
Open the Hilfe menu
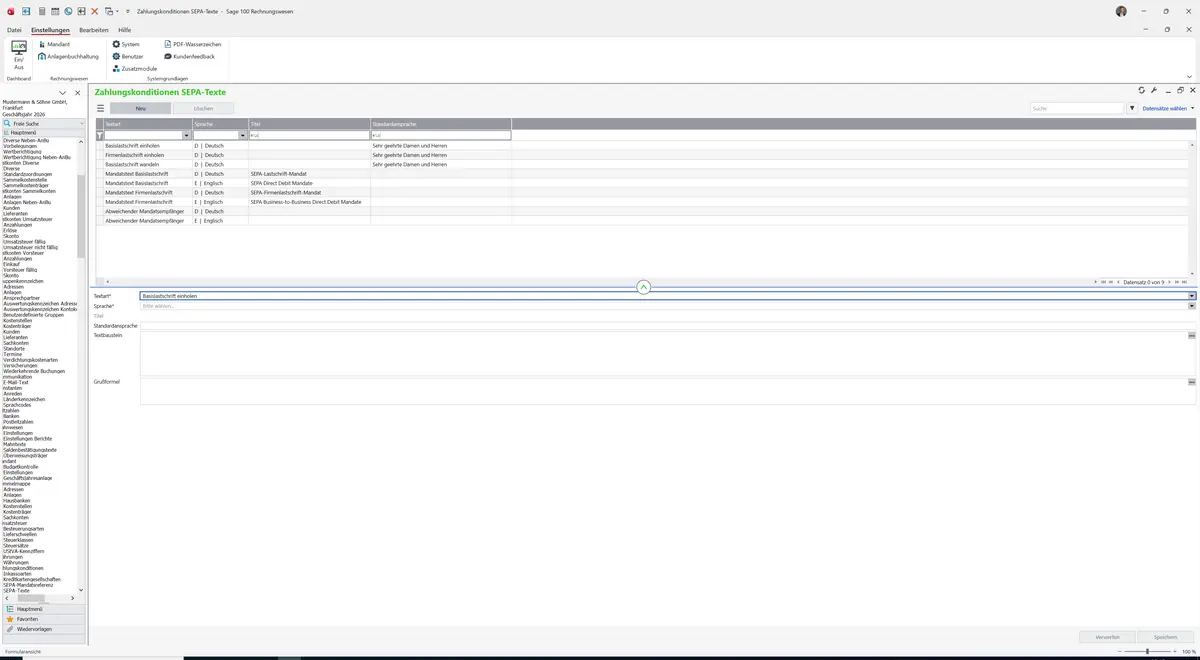[x=125, y=30]
